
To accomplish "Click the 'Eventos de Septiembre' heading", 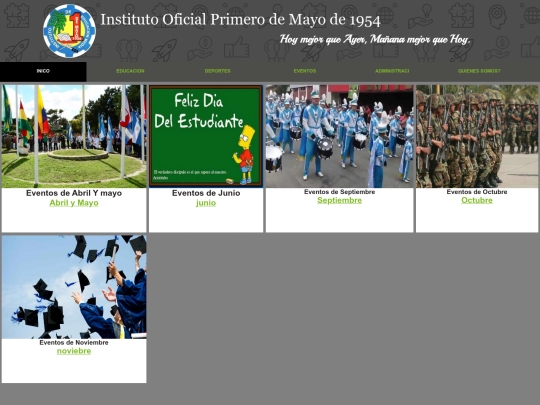I will 339,192.
